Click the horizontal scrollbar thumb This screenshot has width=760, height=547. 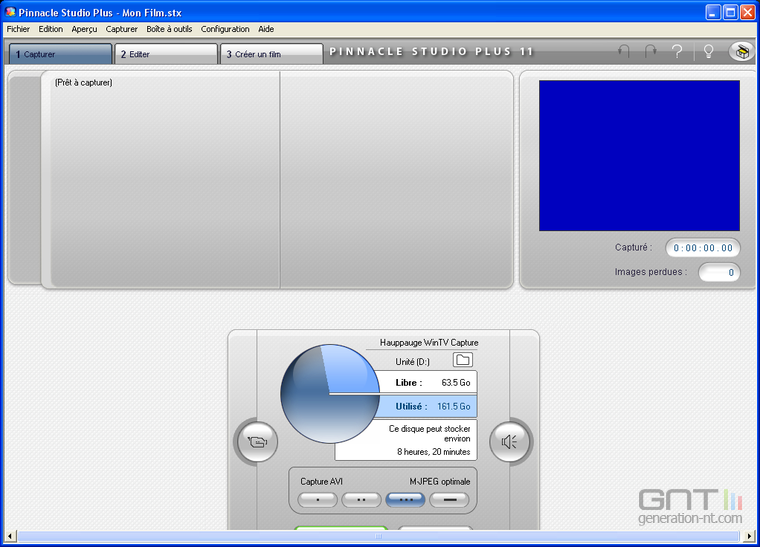click(x=378, y=536)
